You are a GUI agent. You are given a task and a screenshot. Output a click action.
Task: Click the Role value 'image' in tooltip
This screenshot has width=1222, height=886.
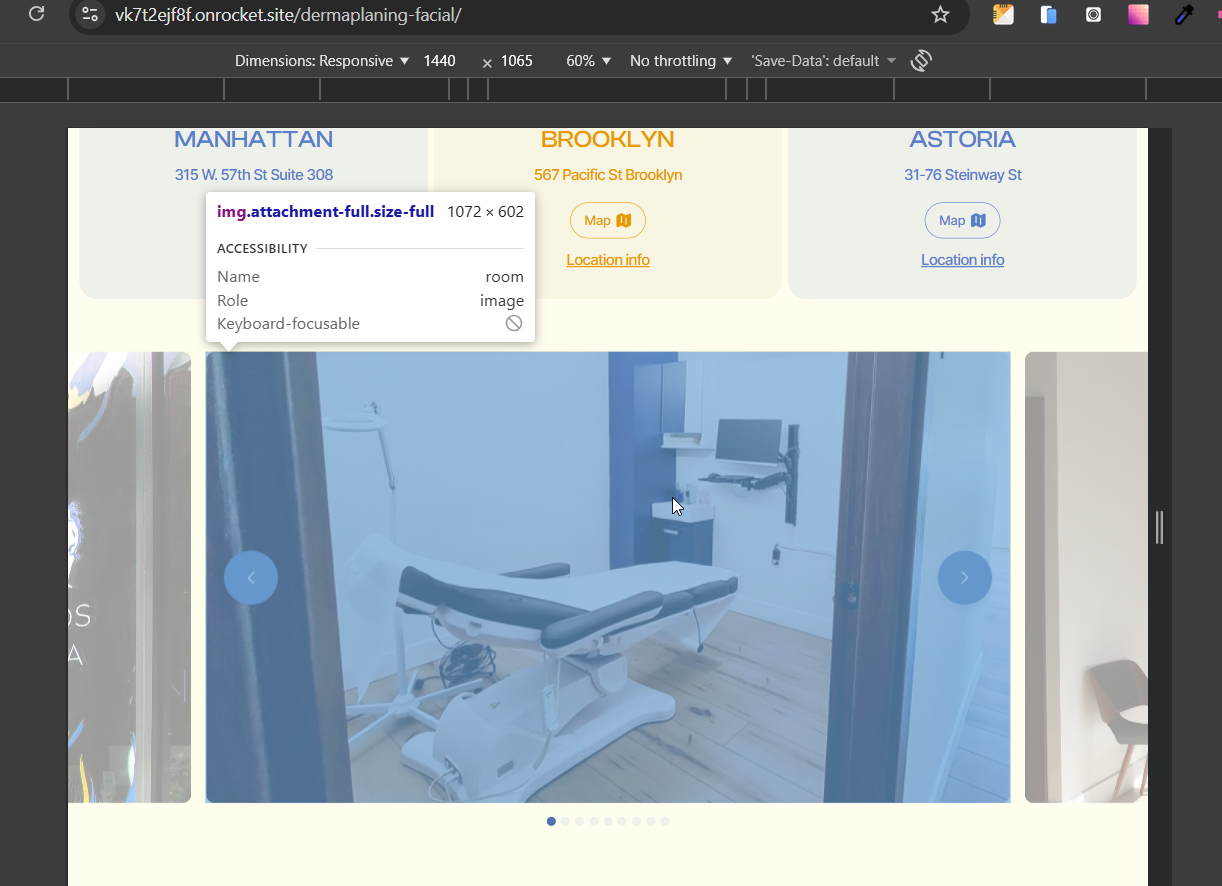(x=502, y=301)
